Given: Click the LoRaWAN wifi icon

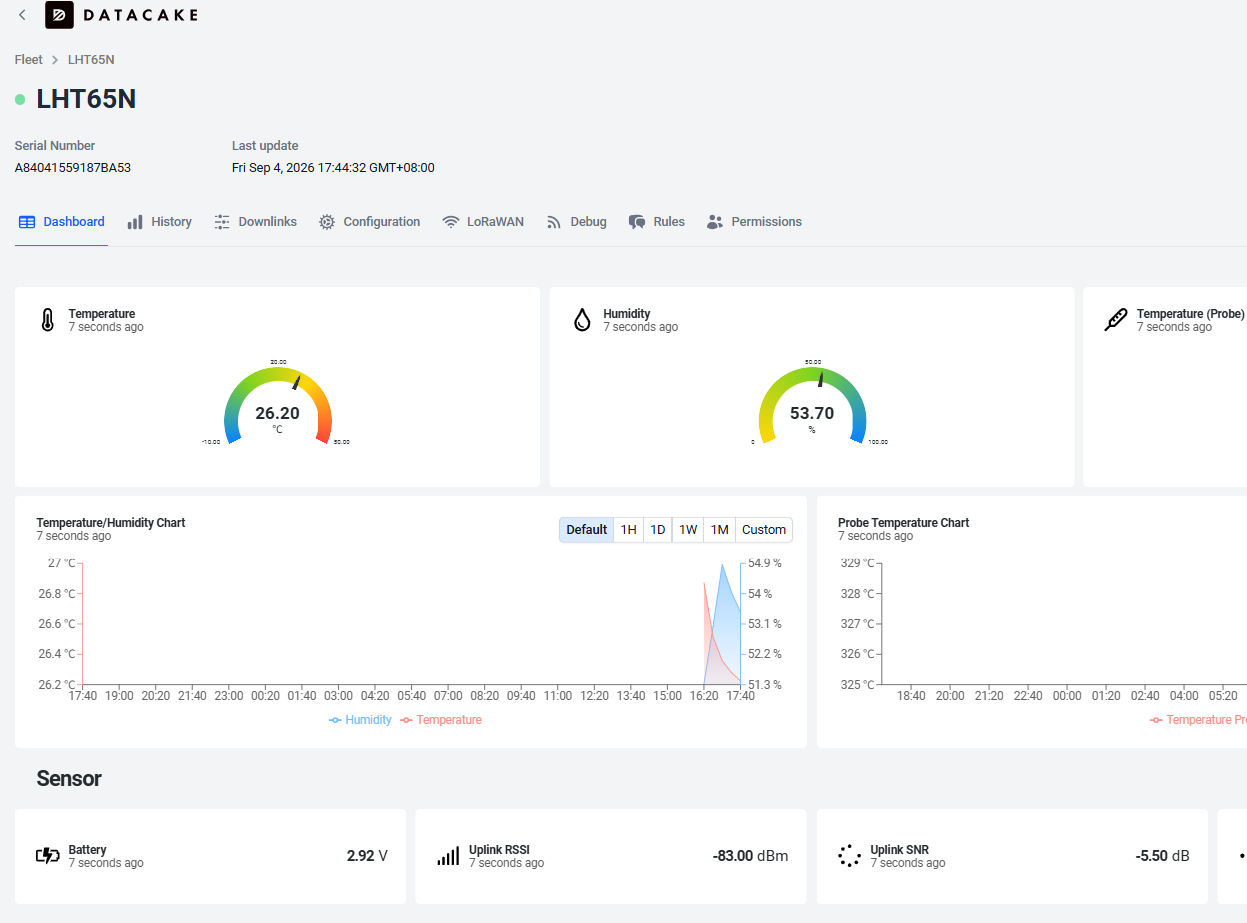Looking at the screenshot, I should coord(451,222).
